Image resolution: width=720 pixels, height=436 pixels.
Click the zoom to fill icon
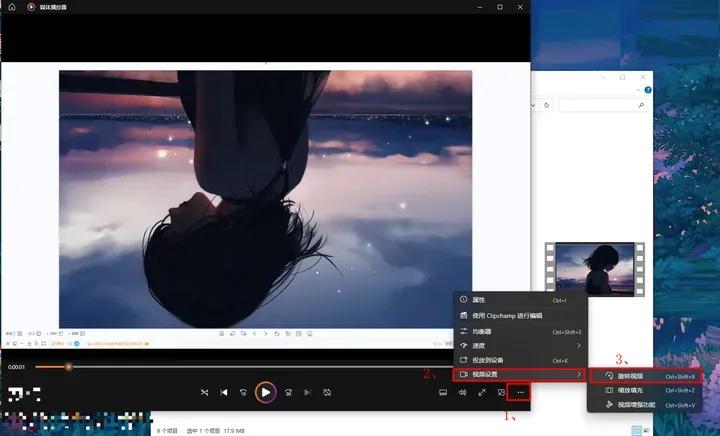pos(609,390)
